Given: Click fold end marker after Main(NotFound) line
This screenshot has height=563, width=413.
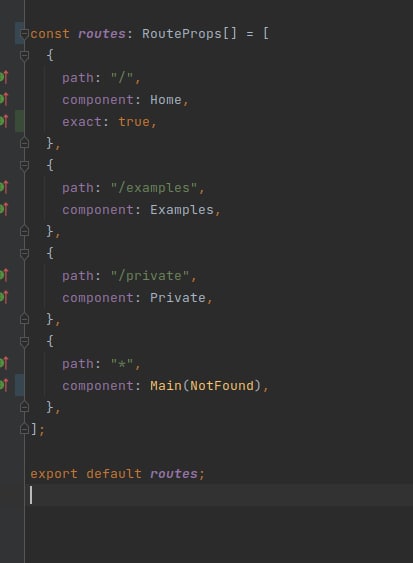Looking at the screenshot, I should [x=24, y=407].
